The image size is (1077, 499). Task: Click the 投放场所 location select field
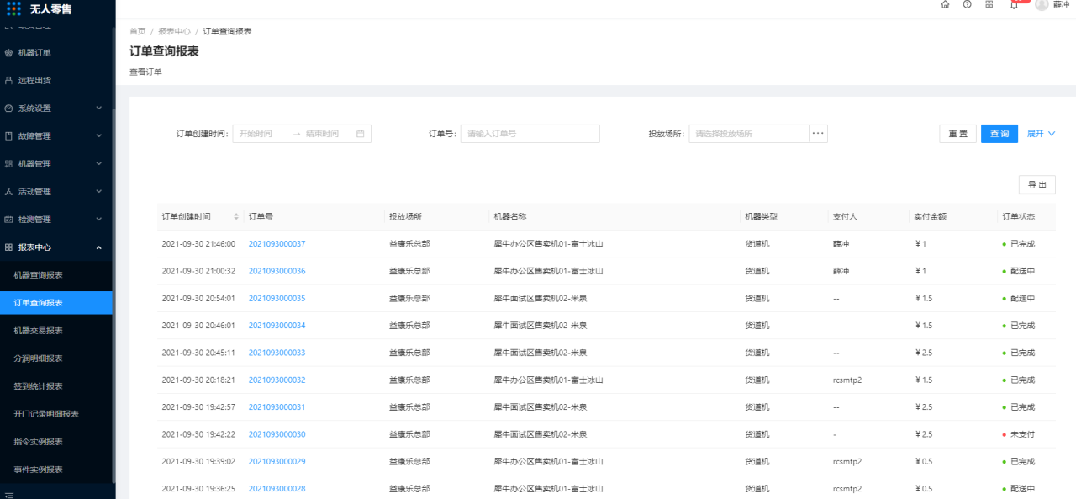[749, 133]
